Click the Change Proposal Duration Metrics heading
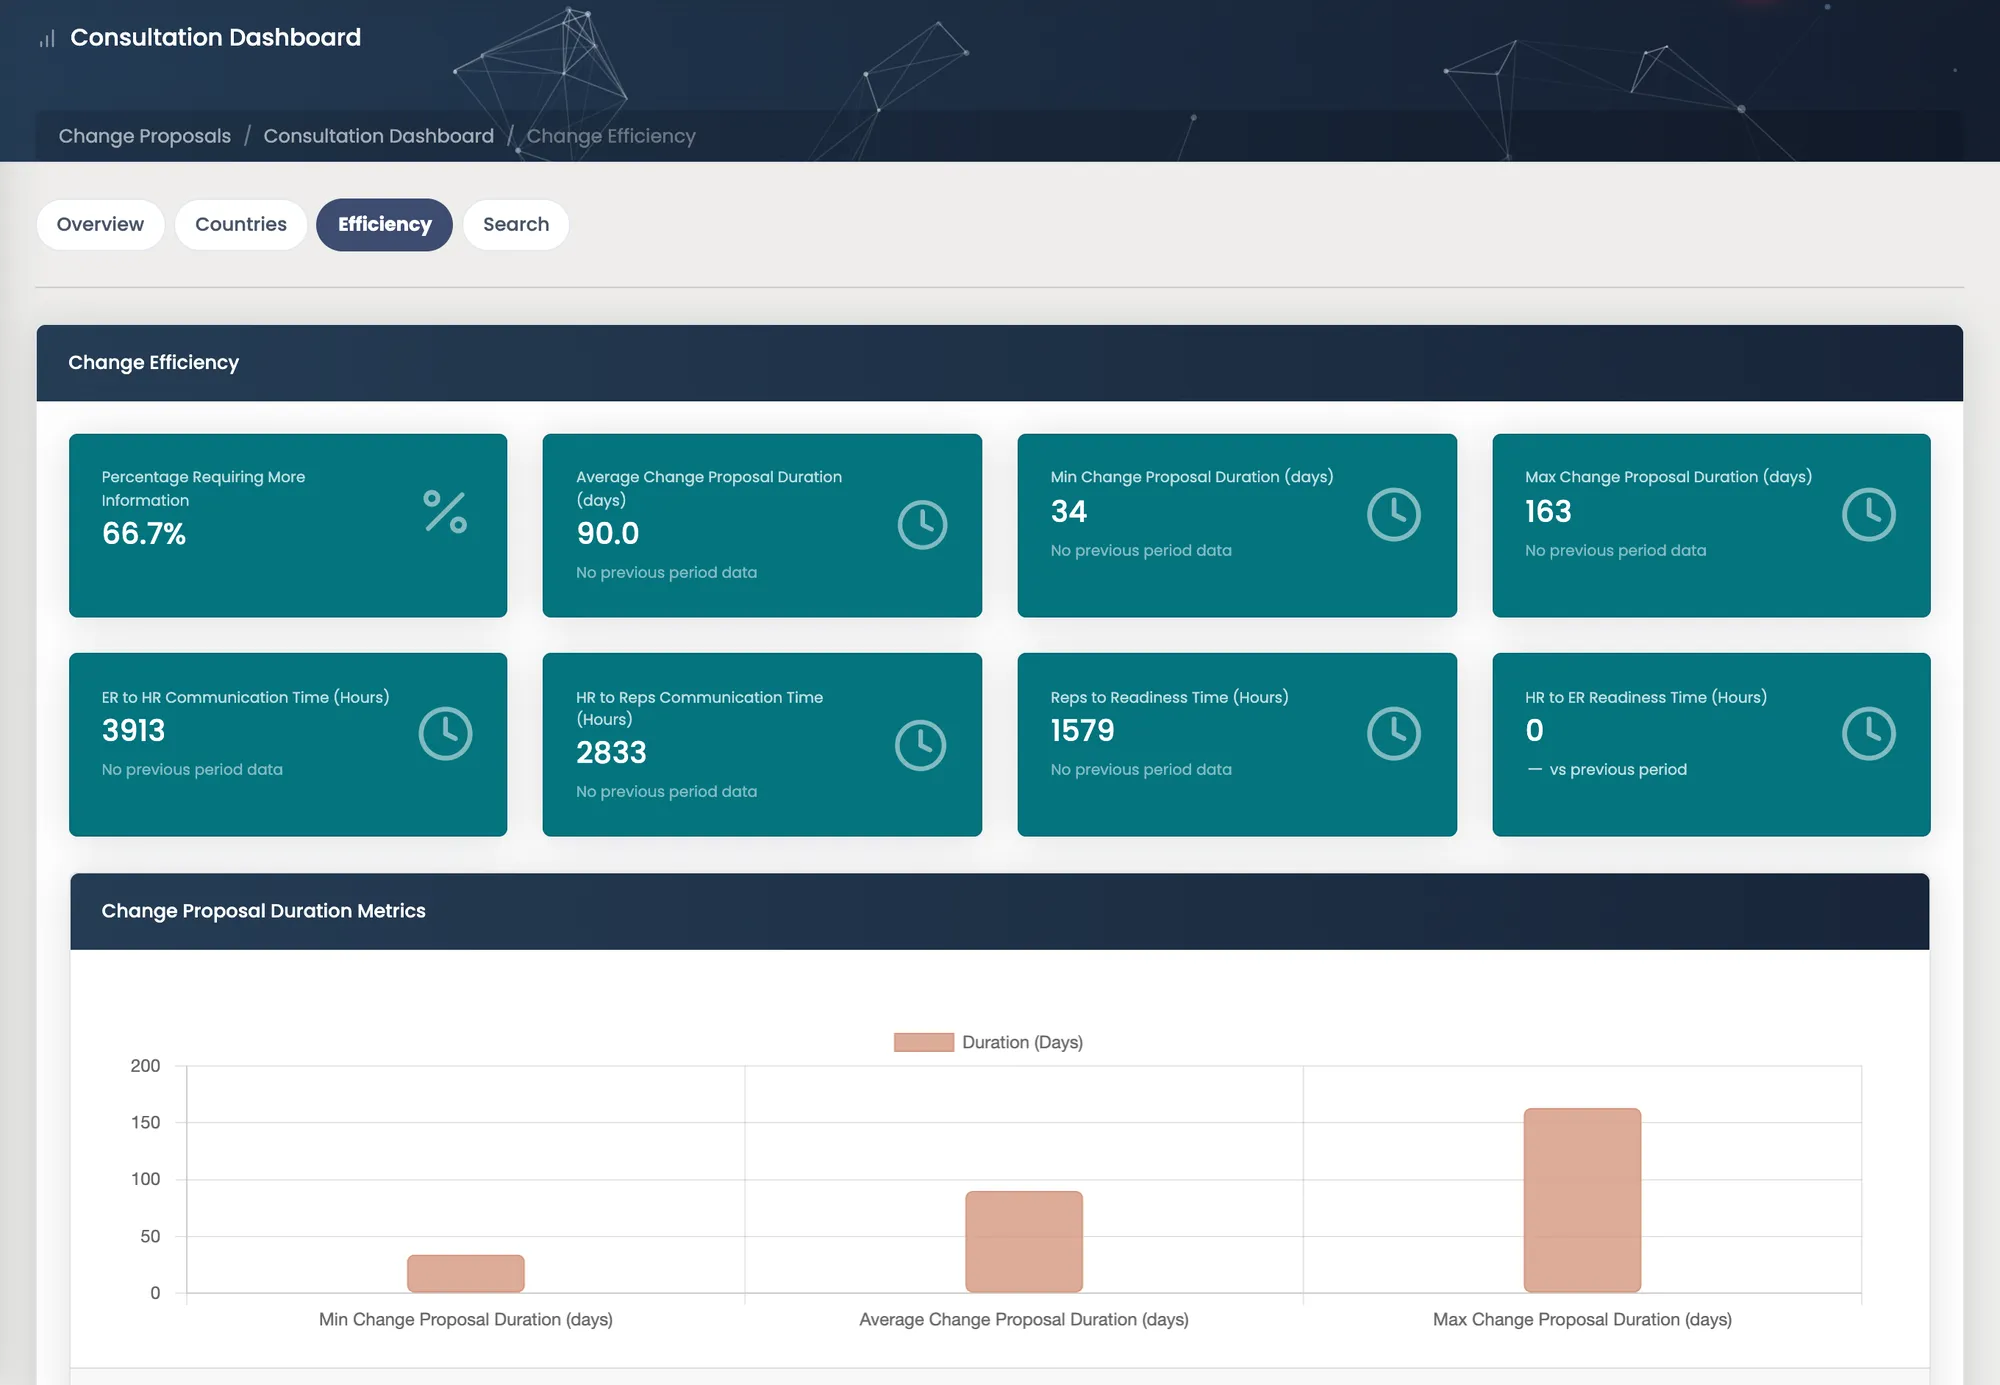2000x1385 pixels. click(263, 911)
